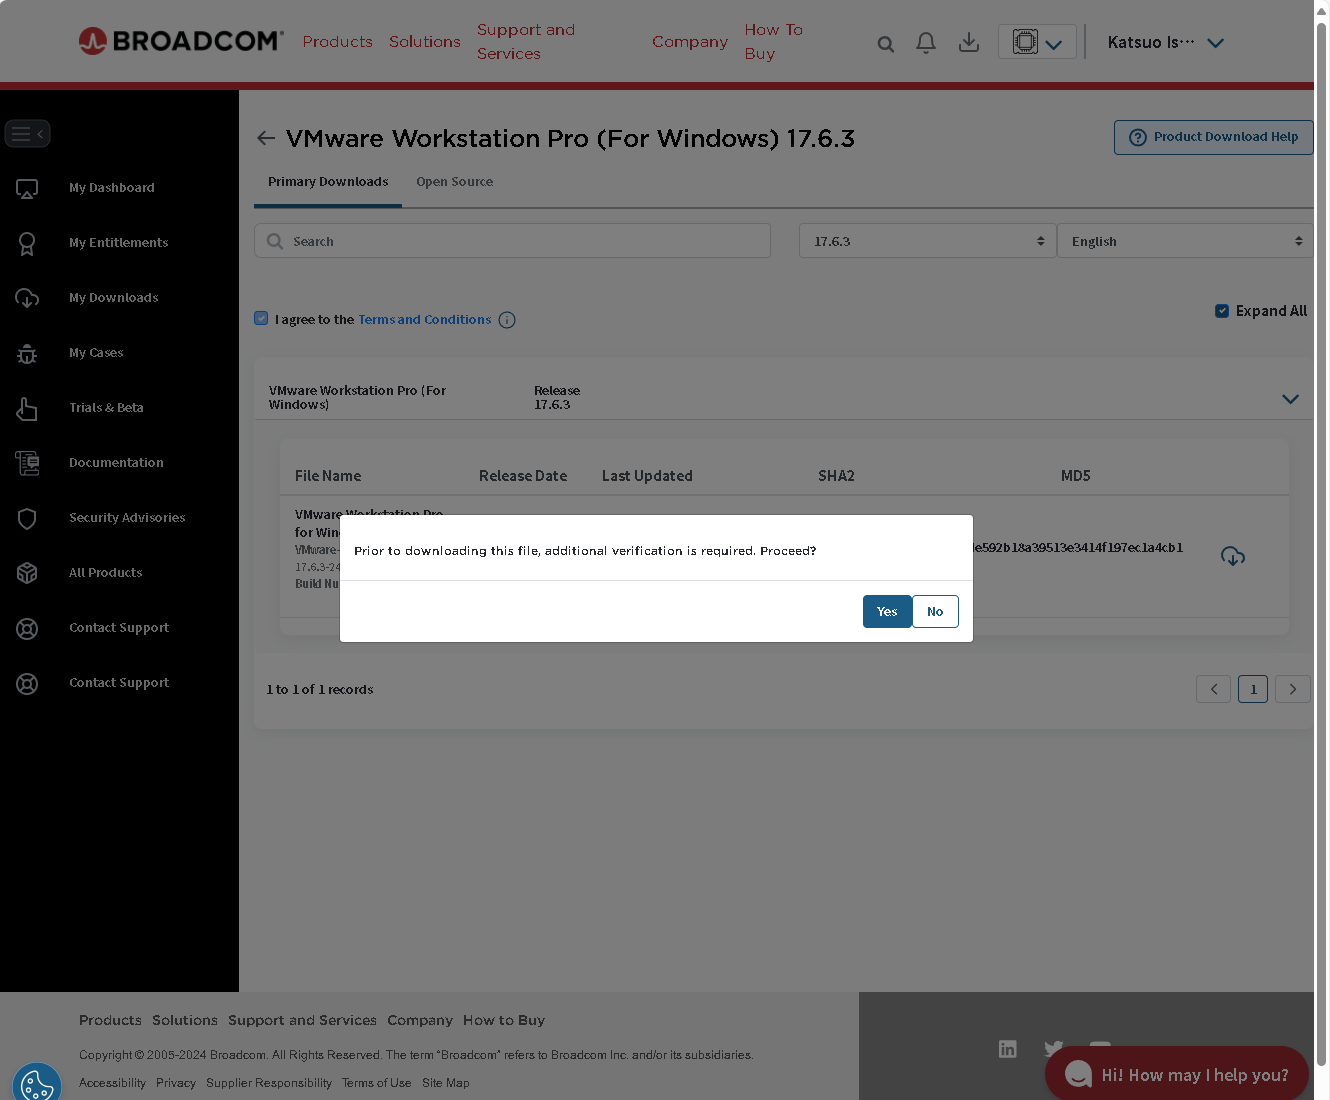Confirm the verification dialog with Yes
This screenshot has height=1100, width=1330.
pos(887,612)
